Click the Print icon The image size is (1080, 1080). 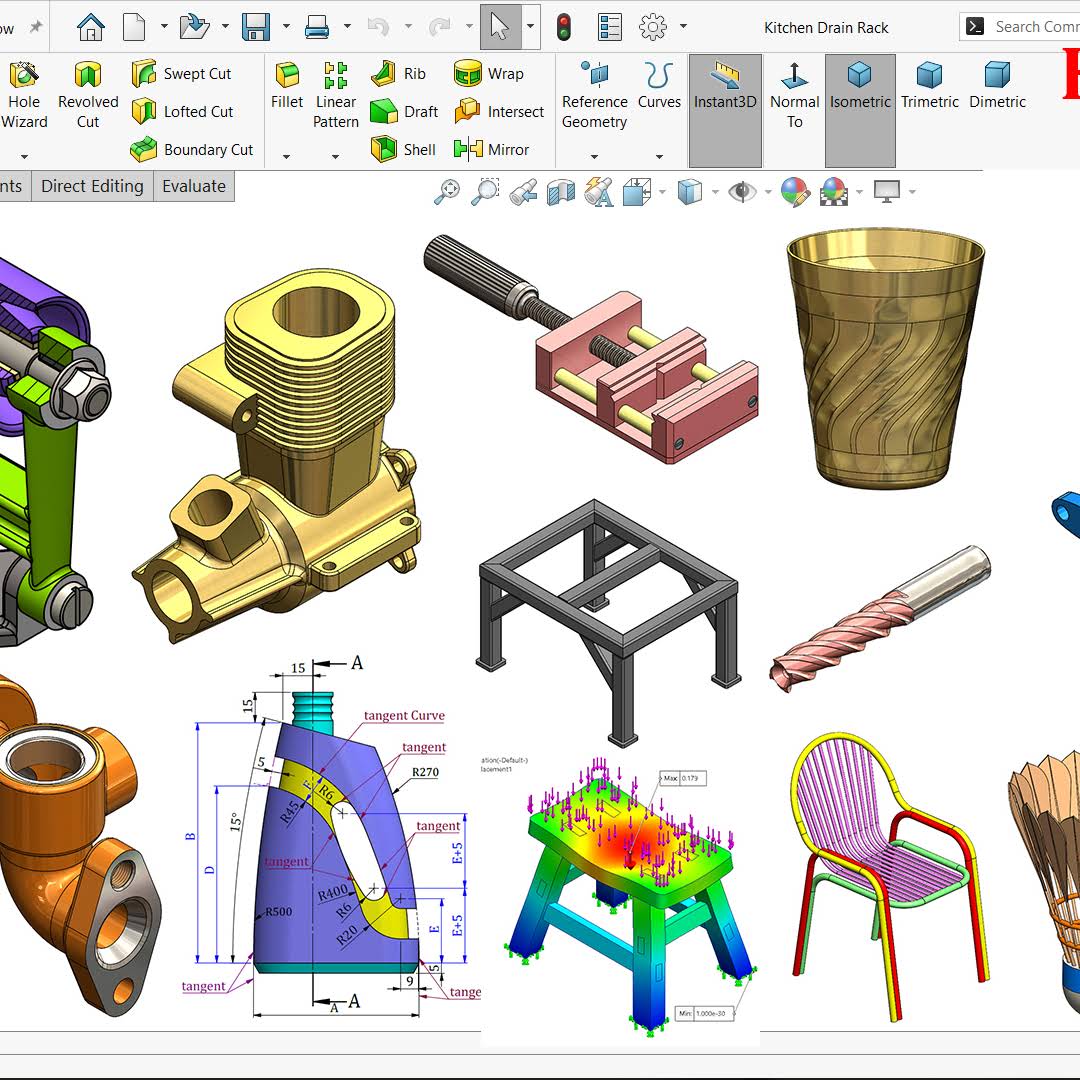point(317,28)
